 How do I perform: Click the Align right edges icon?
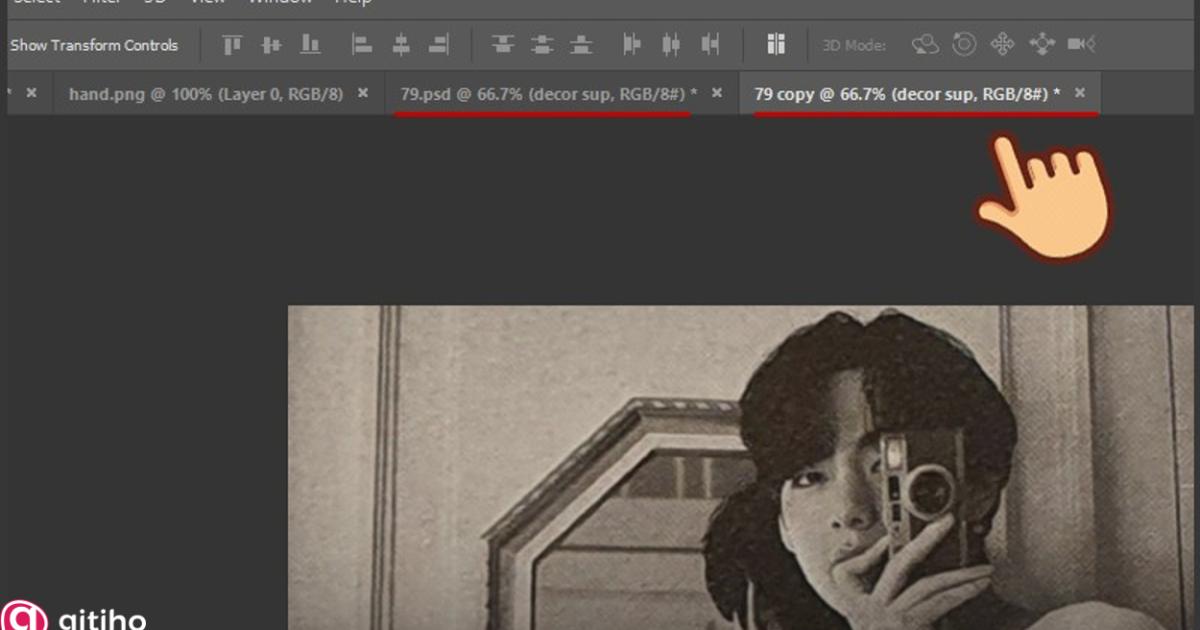click(x=438, y=45)
